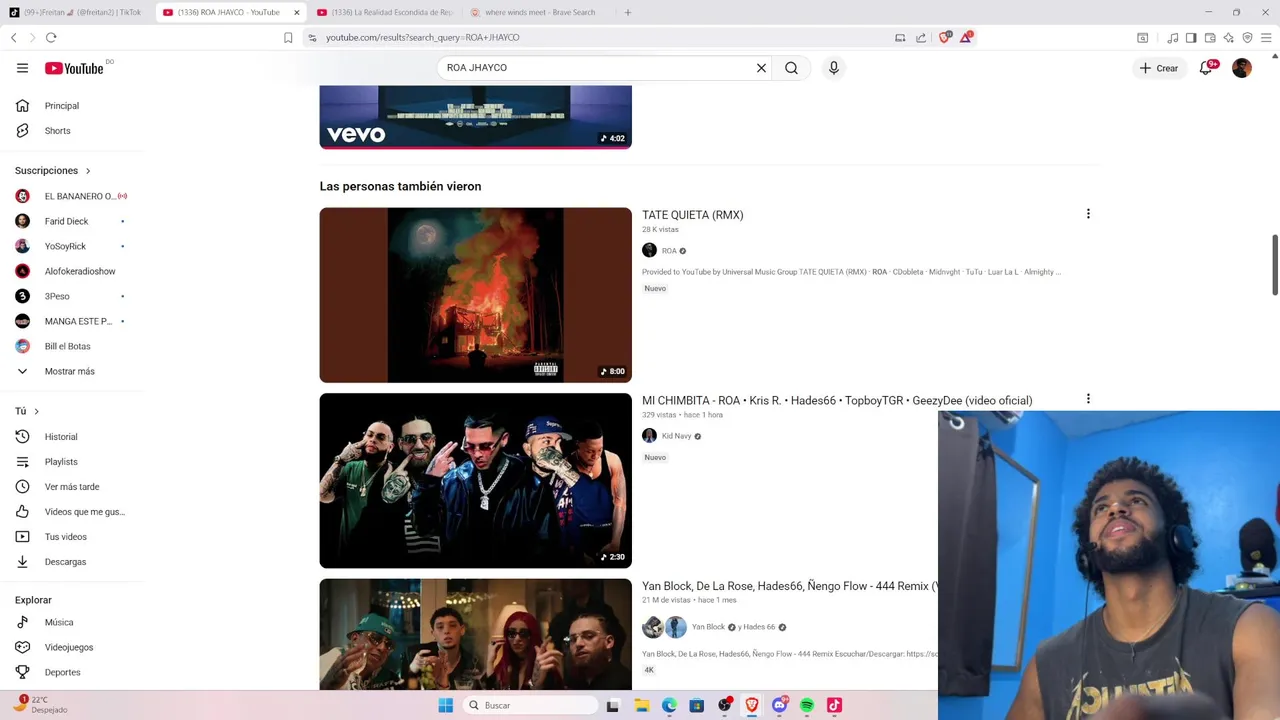Start voice search with the microphone
The width and height of the screenshot is (1280, 720).
(834, 68)
